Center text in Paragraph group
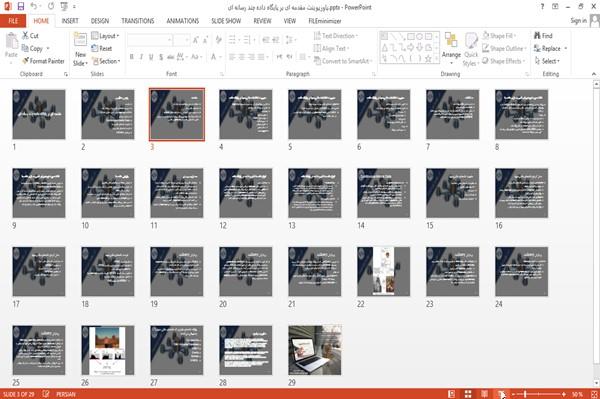The height and width of the screenshot is (399, 600). [x=242, y=57]
